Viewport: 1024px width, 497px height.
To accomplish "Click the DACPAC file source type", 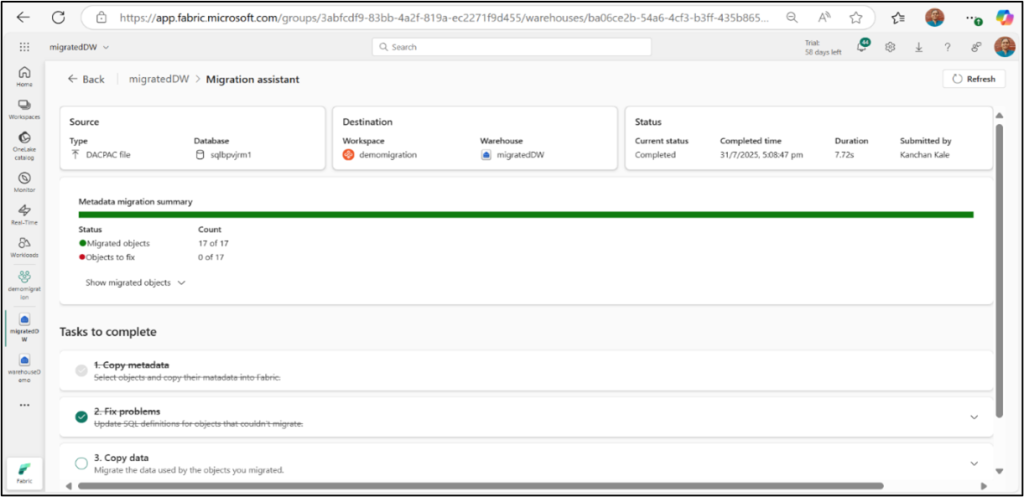I will pos(101,155).
